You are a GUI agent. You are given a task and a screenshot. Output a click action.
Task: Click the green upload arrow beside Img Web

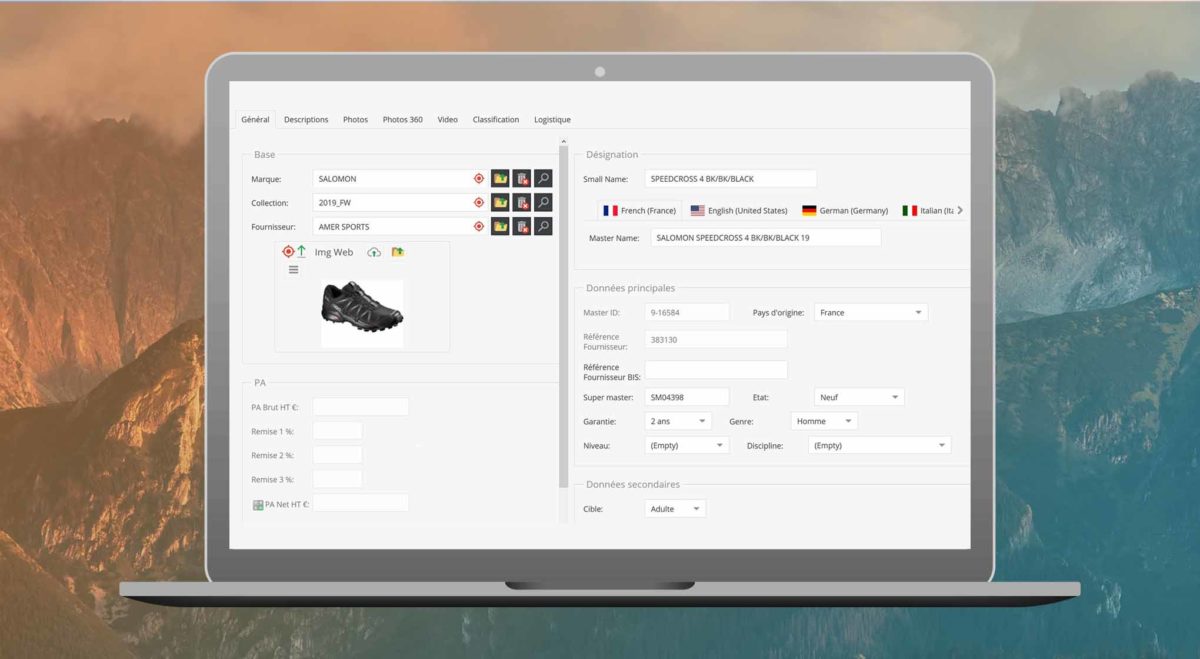301,252
